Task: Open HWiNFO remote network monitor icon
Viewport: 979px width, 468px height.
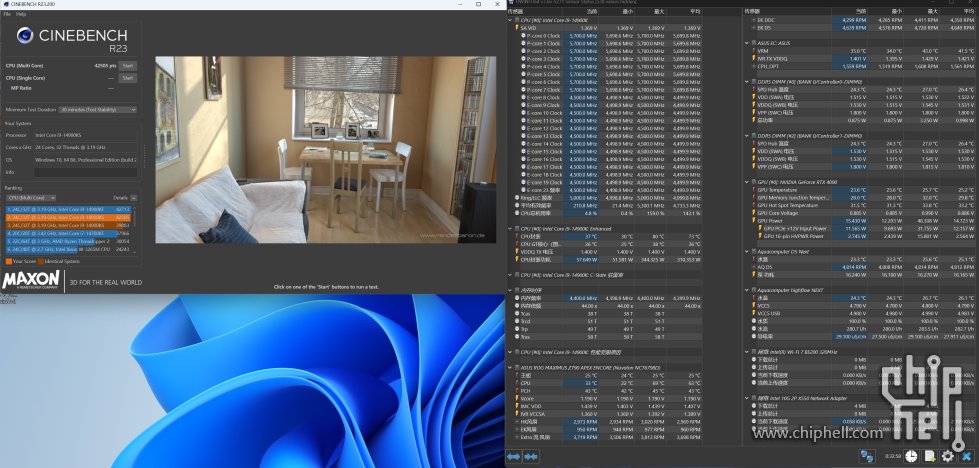Action: coord(867,456)
